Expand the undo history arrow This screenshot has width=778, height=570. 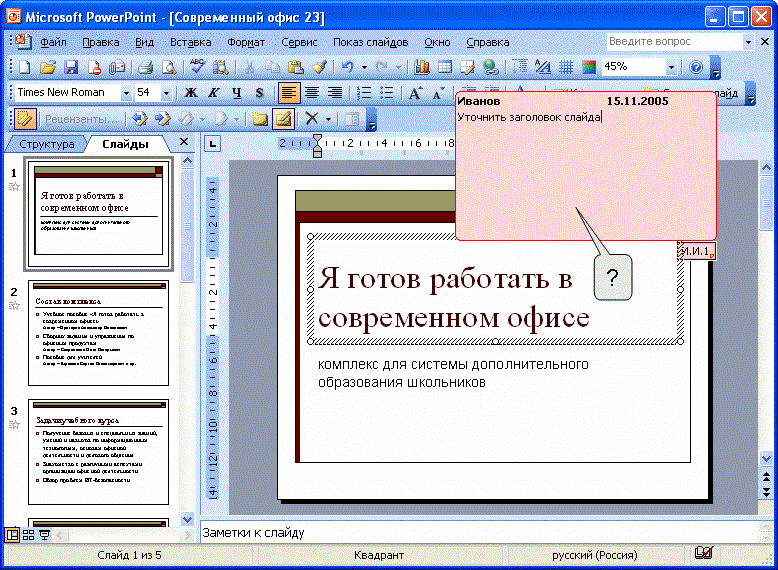(364, 67)
